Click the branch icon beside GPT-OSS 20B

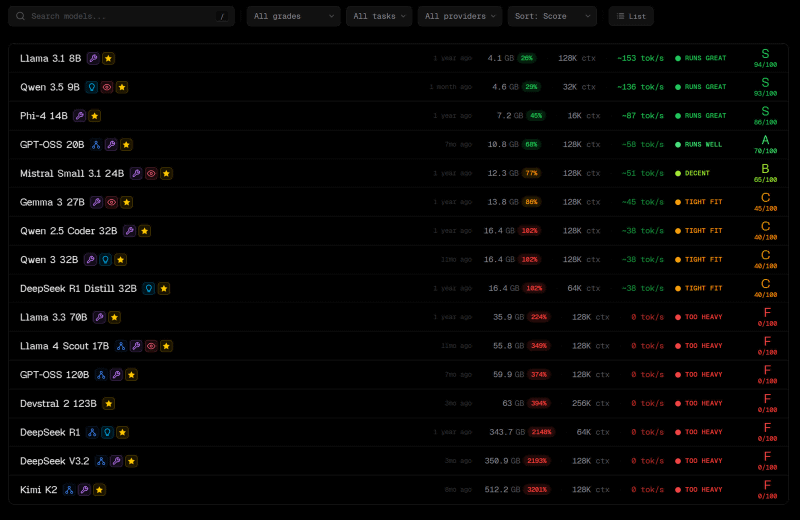tap(96, 144)
